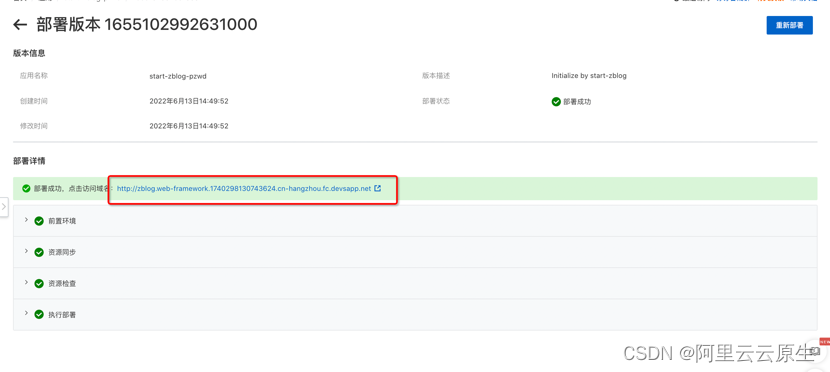Open the collapsed left side panel handle
Image resolution: width=830 pixels, height=372 pixels.
point(4,207)
